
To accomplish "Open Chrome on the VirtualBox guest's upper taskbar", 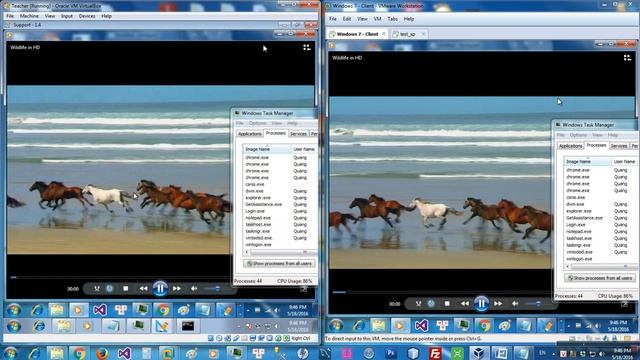I will 162,310.
